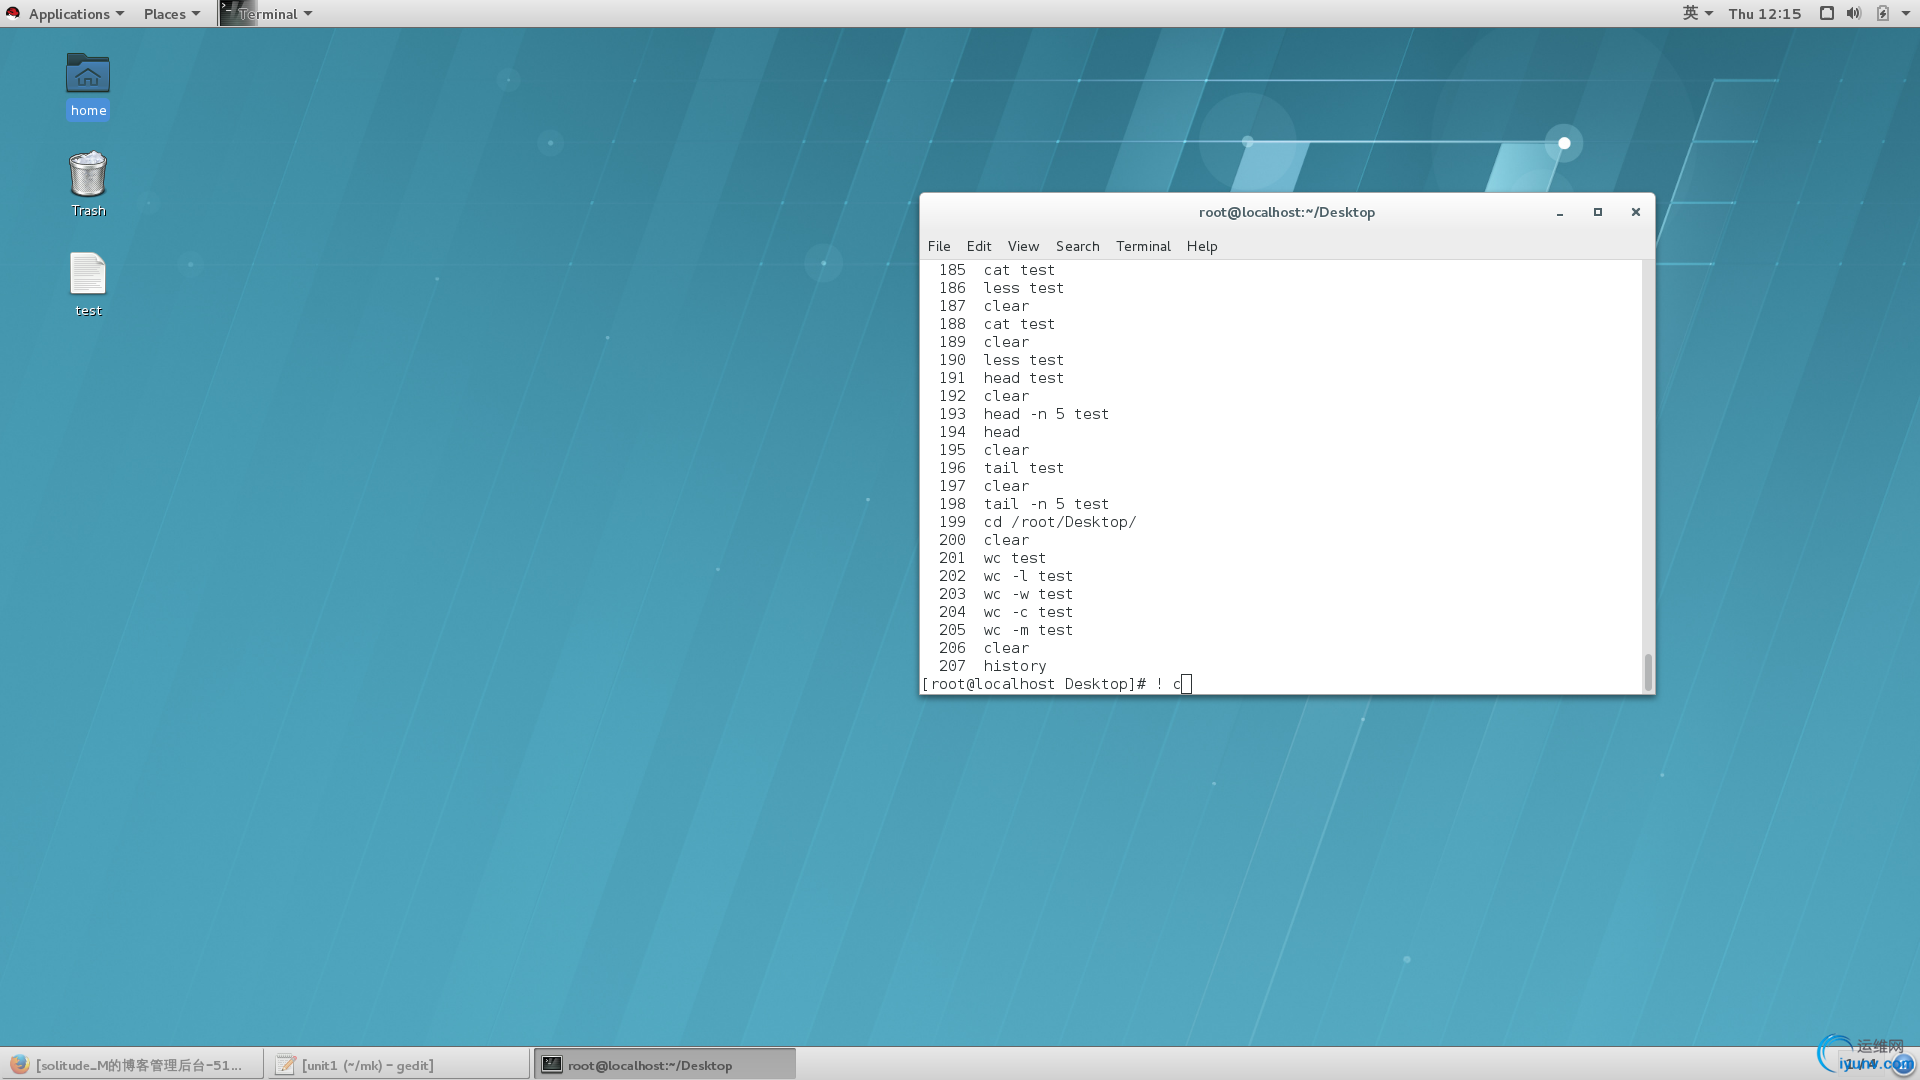Image resolution: width=1920 pixels, height=1080 pixels.
Task: Expand the system menu arrow at top right
Action: point(1906,13)
